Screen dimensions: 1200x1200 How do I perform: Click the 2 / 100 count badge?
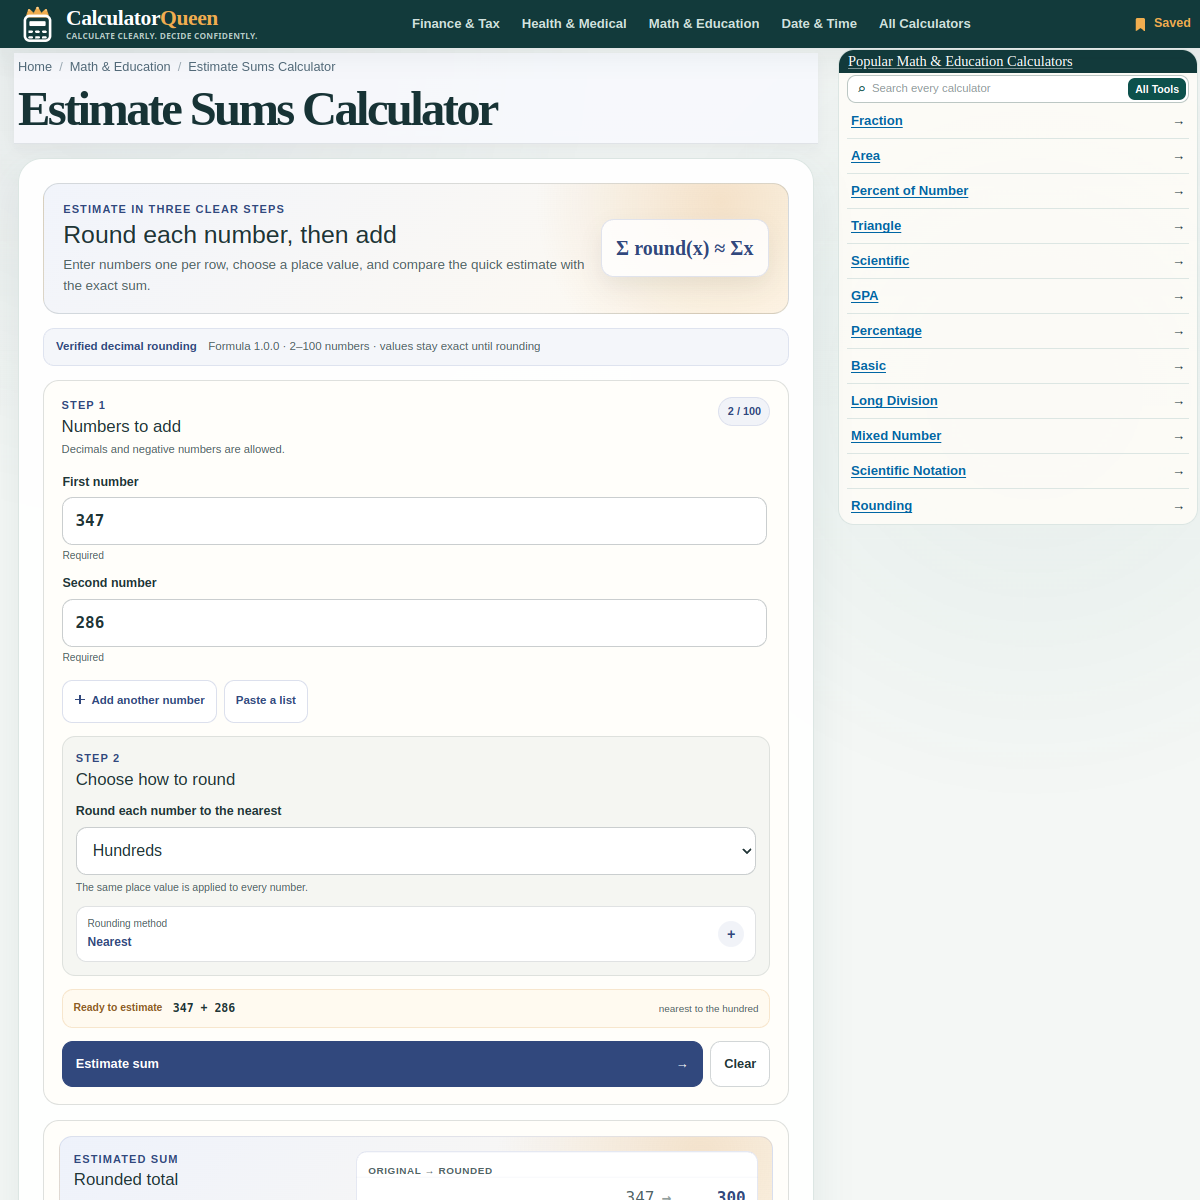744,412
